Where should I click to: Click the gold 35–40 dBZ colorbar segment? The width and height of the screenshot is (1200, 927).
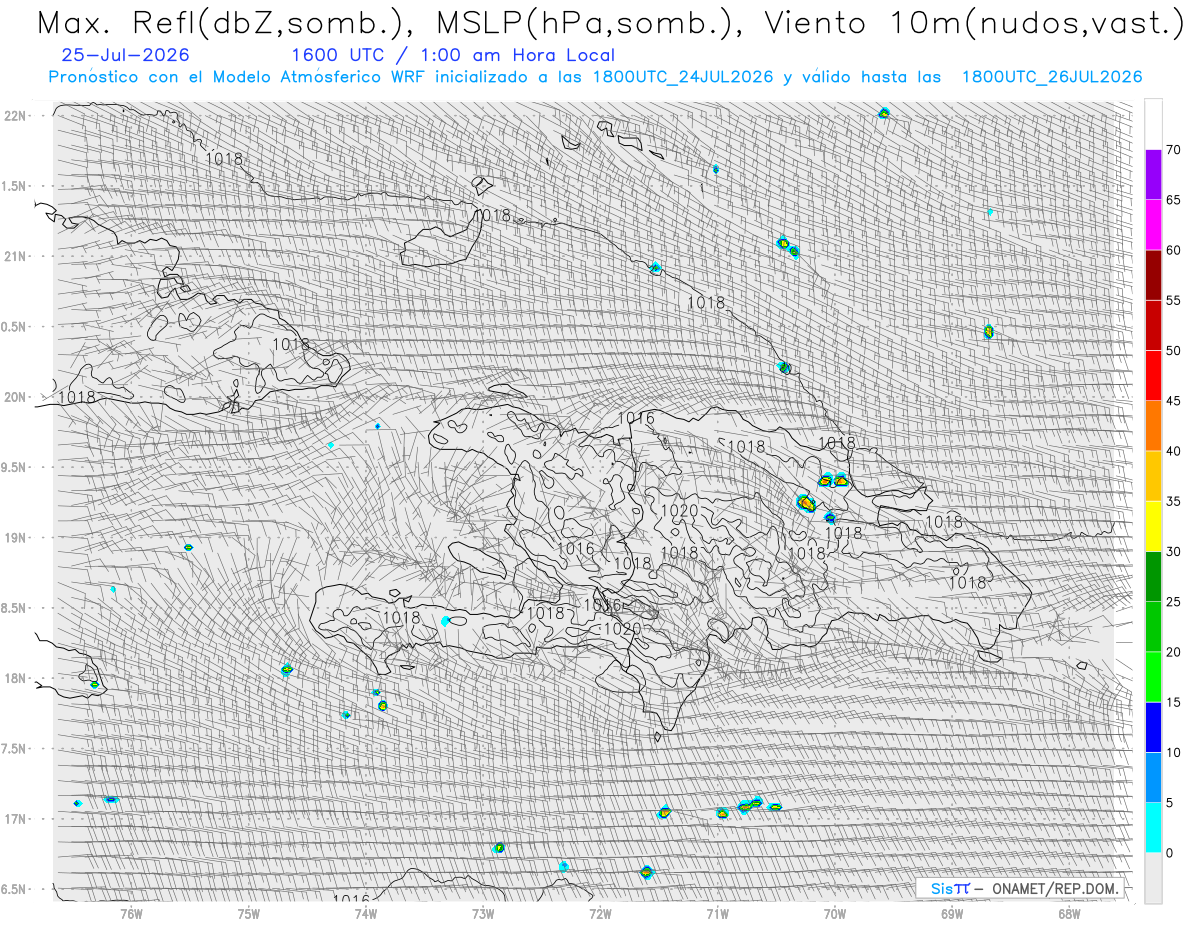1153,476
